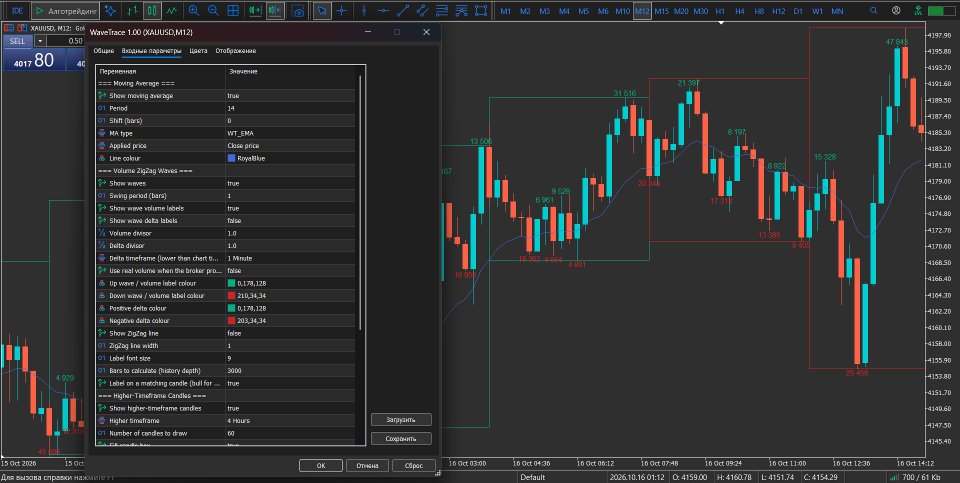The image size is (960, 483).
Task: Toggle Show wave volume labels value
Action: (290, 208)
